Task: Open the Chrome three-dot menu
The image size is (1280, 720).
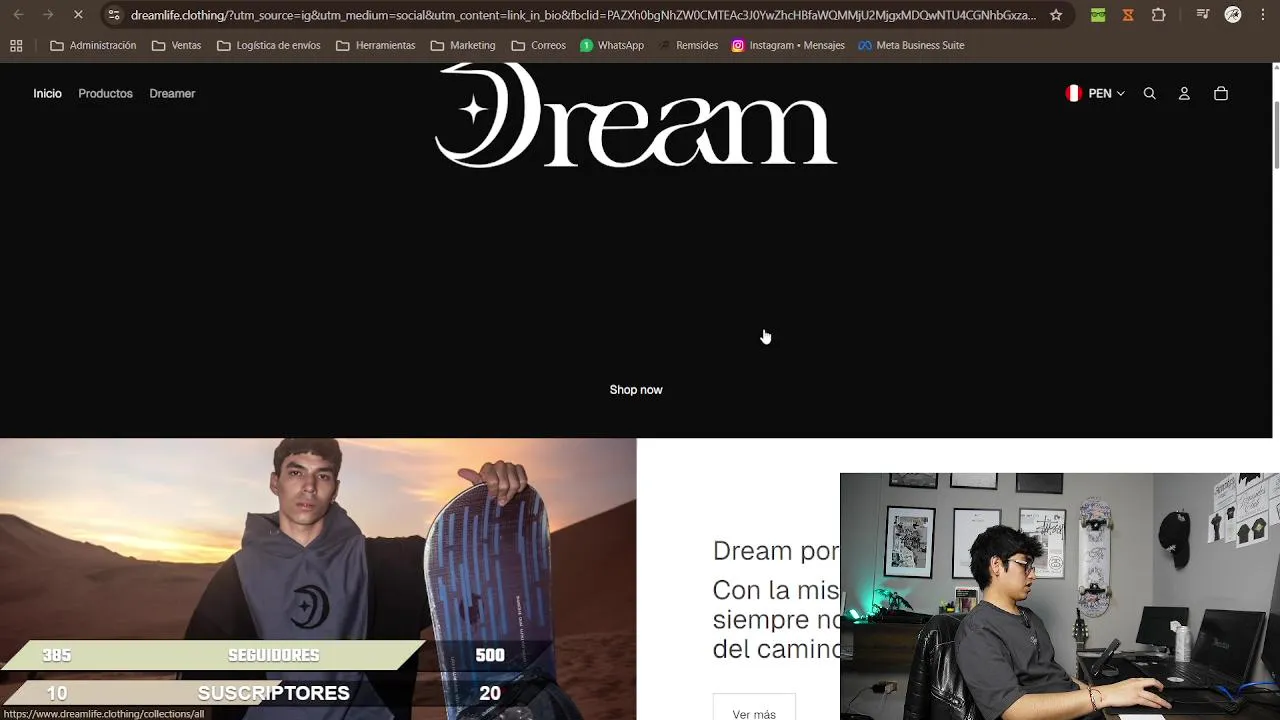Action: click(1262, 15)
